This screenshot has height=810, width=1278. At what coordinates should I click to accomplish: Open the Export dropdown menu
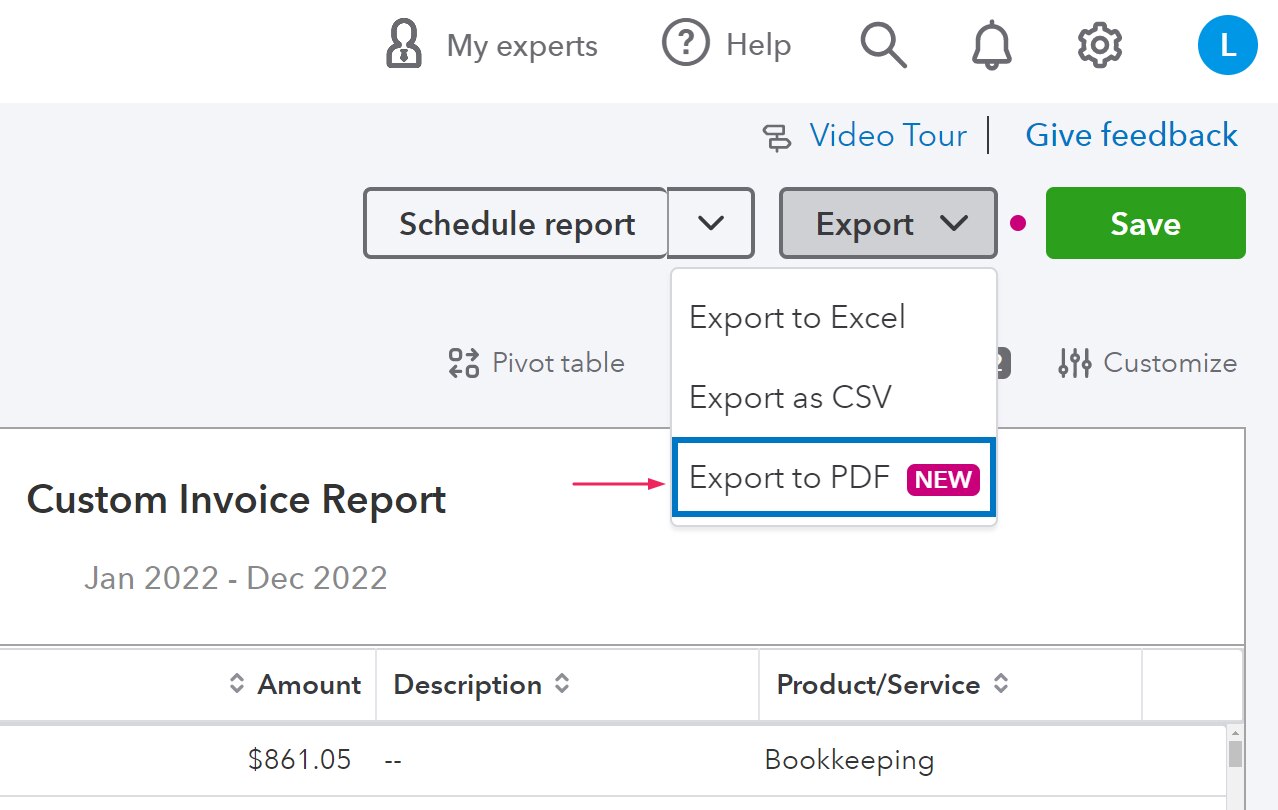click(887, 223)
